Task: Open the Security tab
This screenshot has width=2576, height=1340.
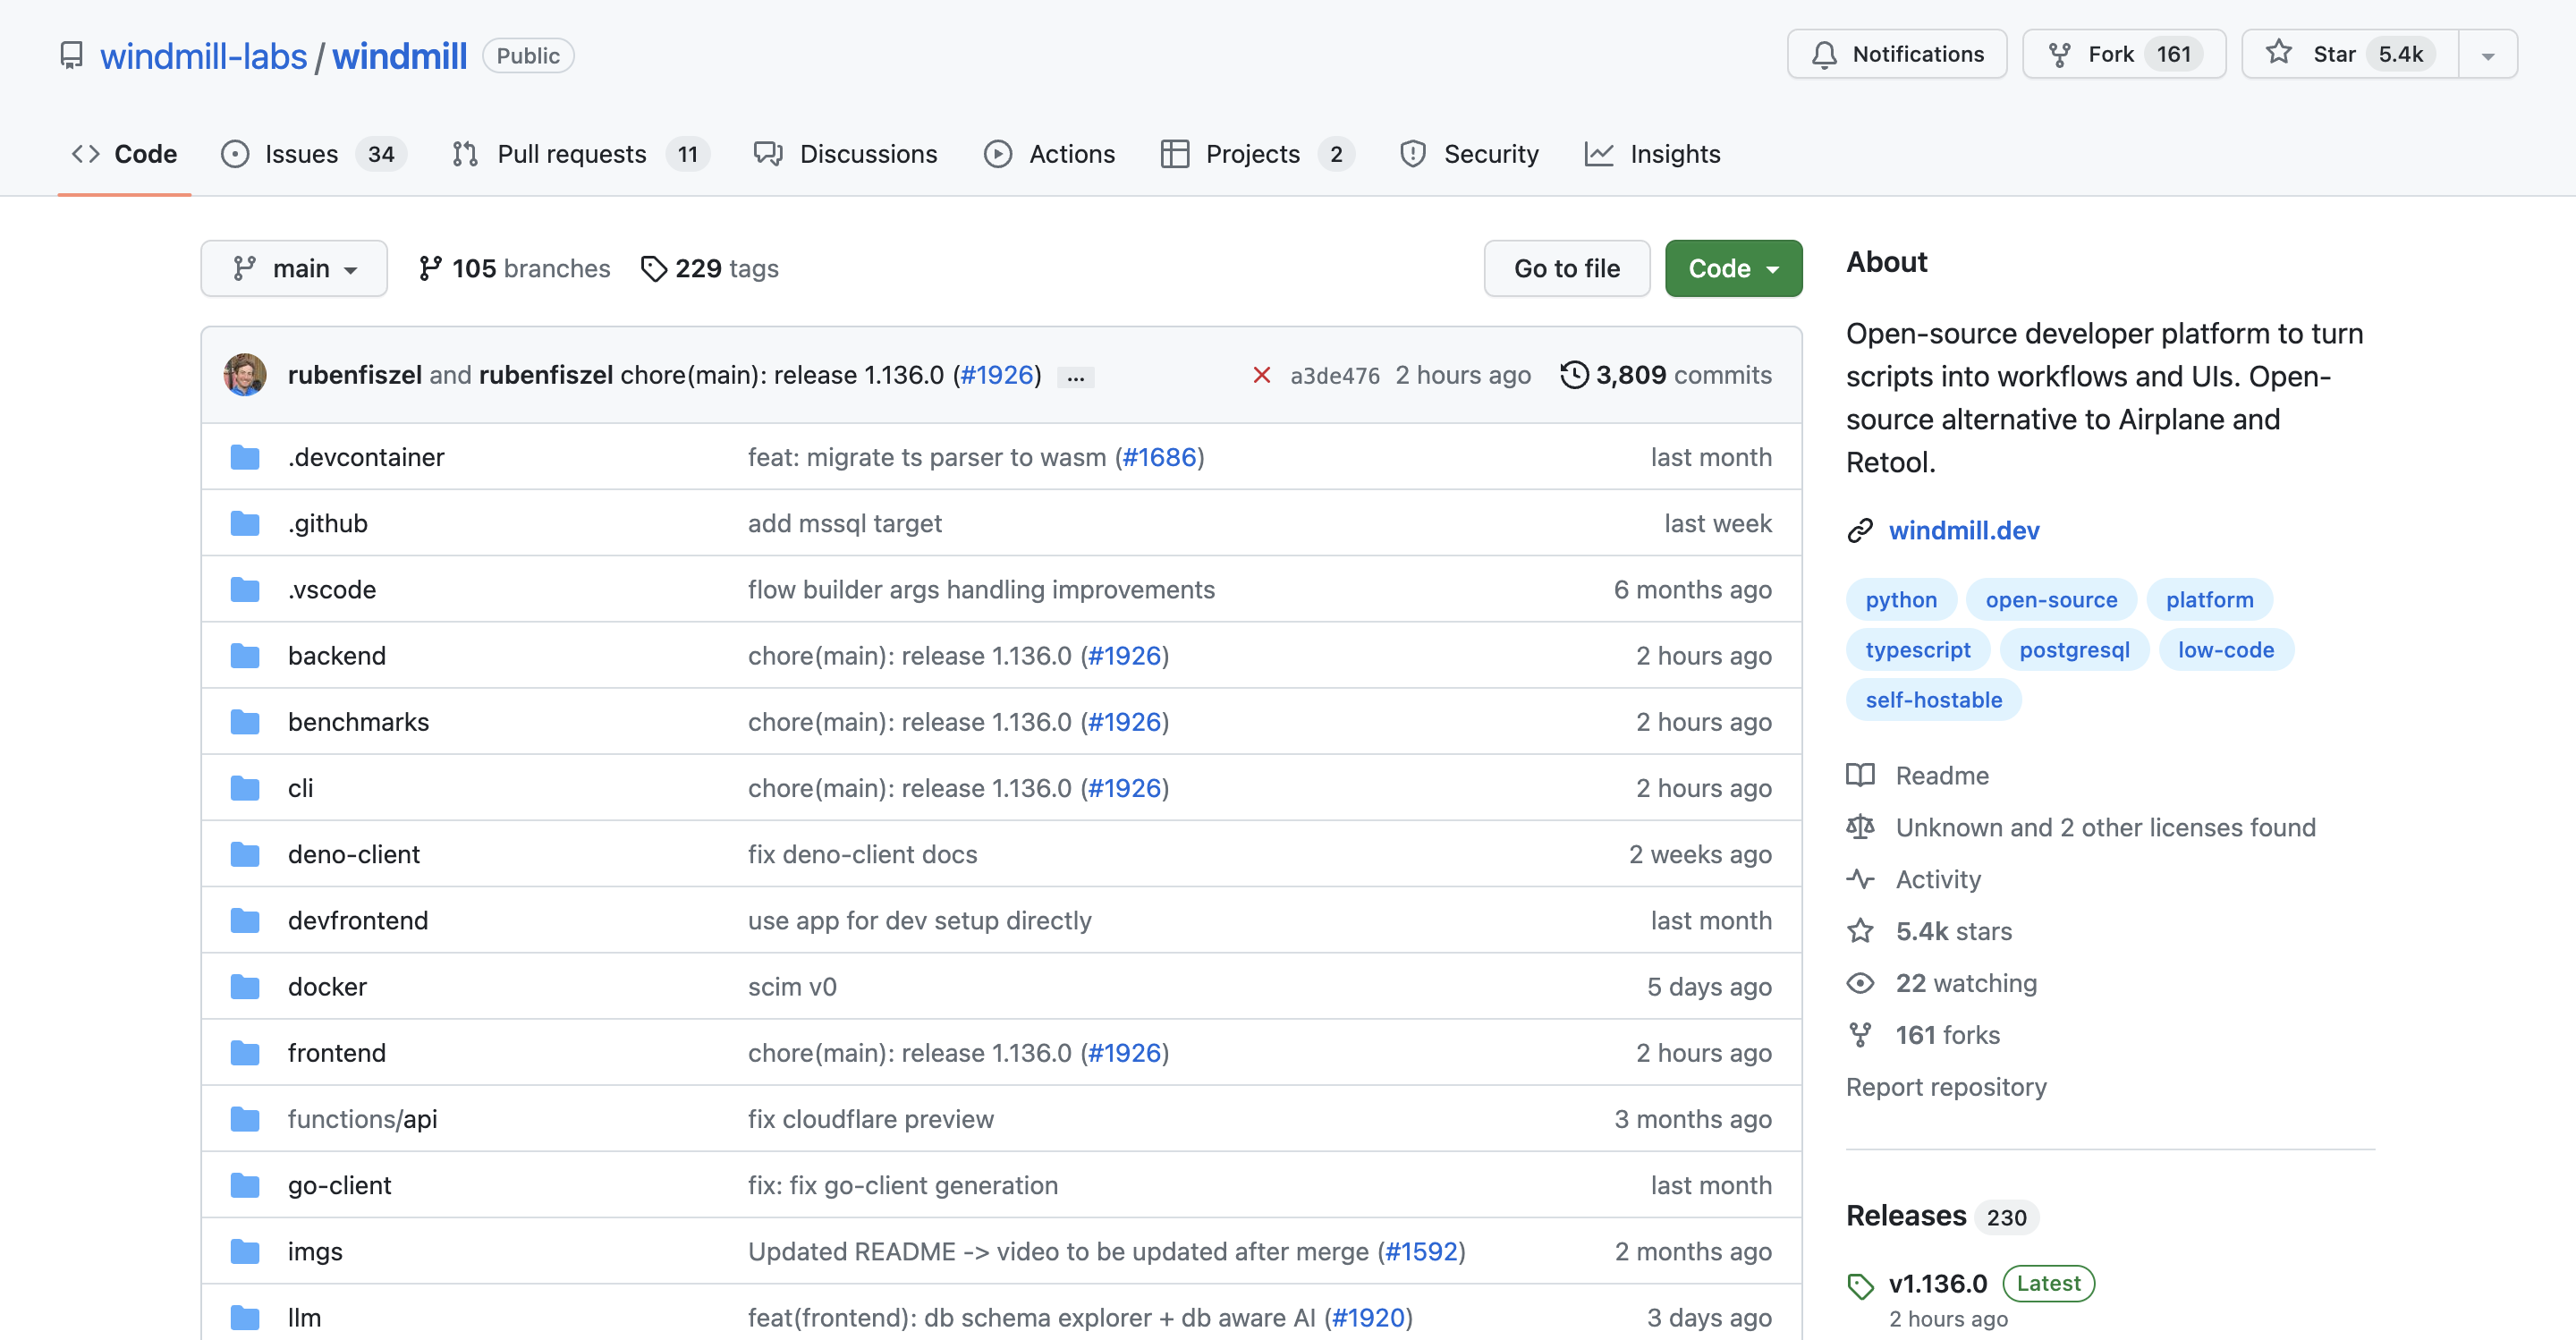Action: [x=1469, y=153]
